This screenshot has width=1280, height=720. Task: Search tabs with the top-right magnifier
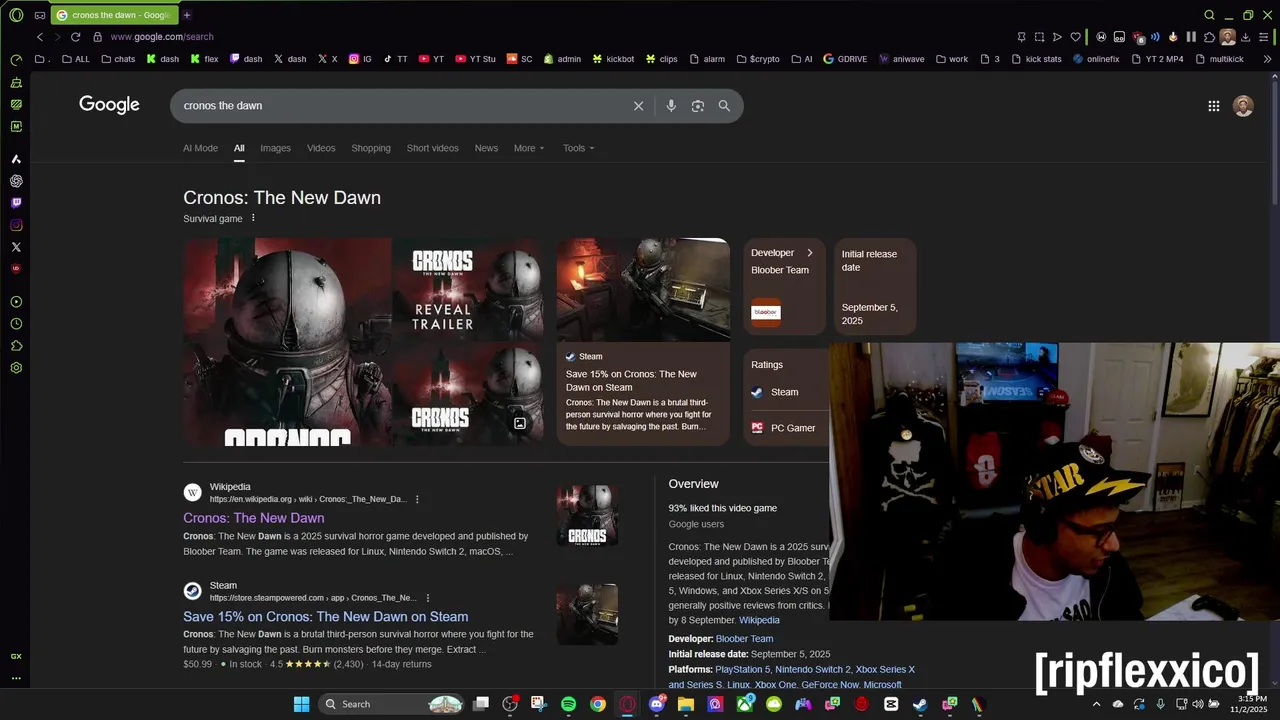point(1209,15)
